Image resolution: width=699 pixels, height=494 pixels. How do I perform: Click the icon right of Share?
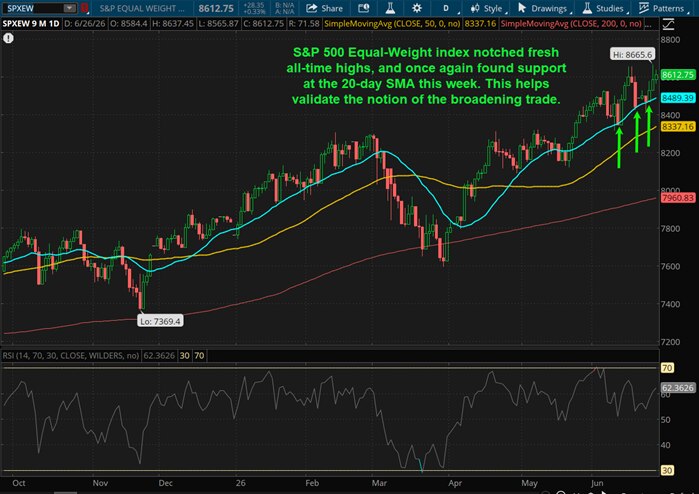364,8
